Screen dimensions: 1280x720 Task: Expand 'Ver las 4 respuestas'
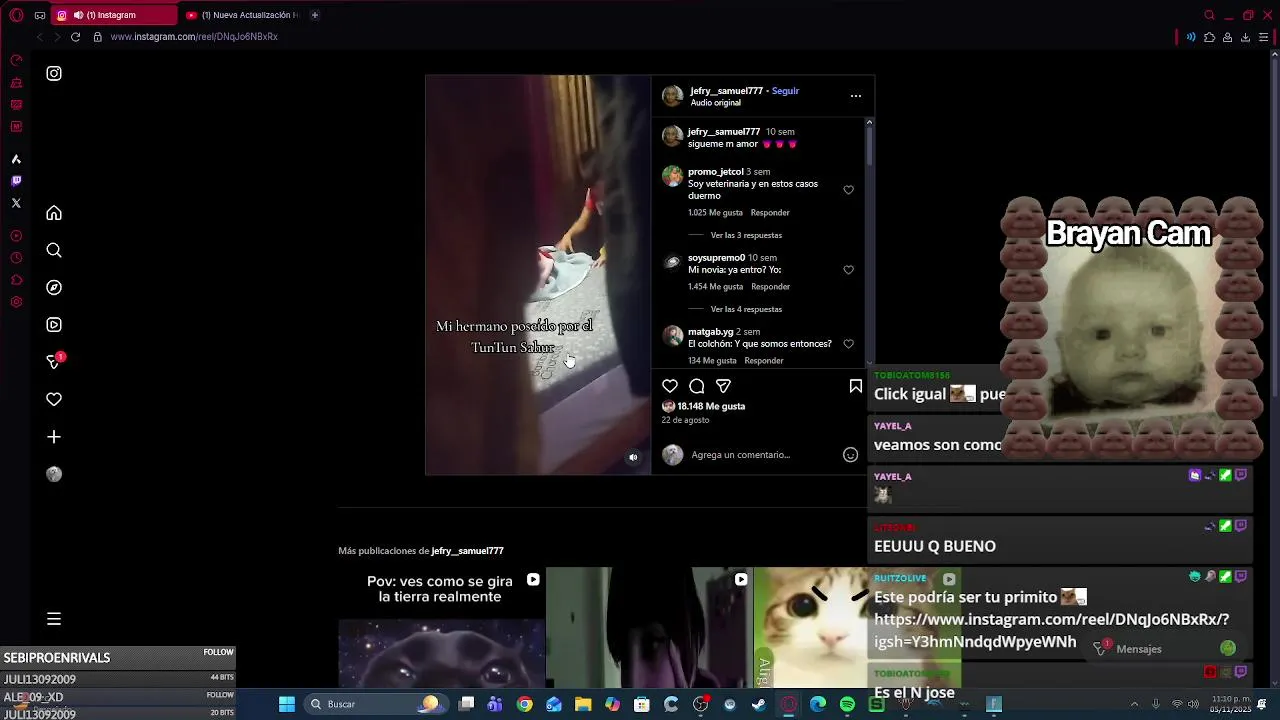tap(746, 309)
